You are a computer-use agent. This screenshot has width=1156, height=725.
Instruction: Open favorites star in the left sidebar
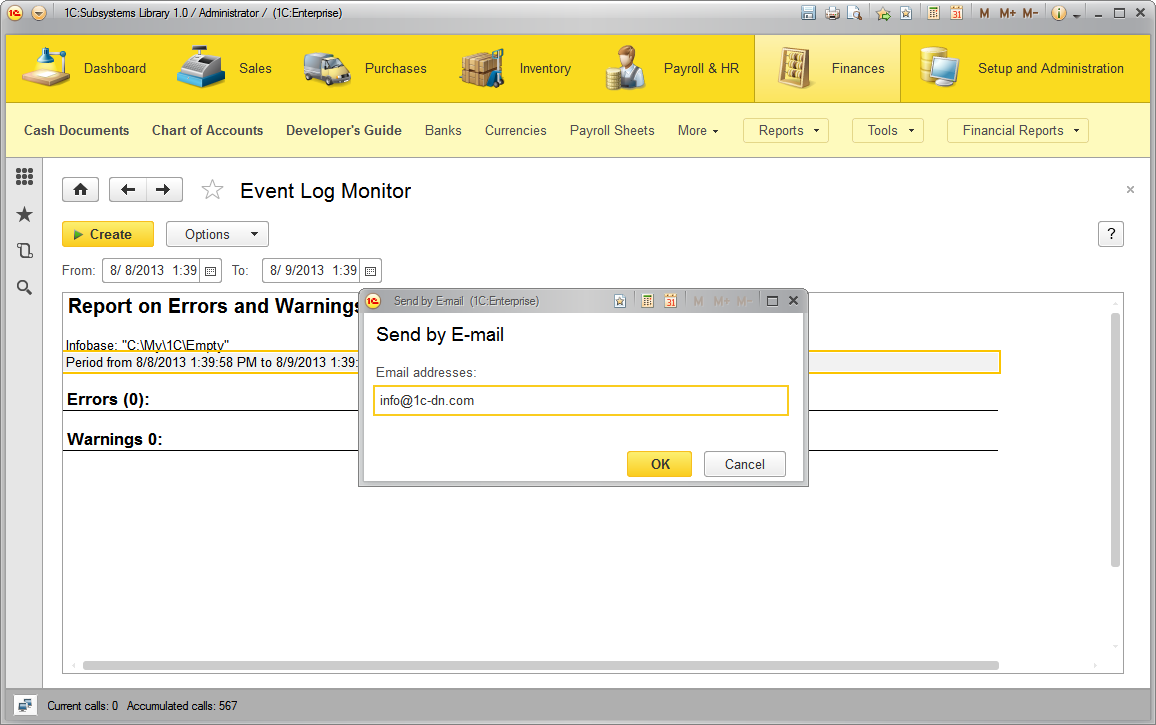pos(24,215)
